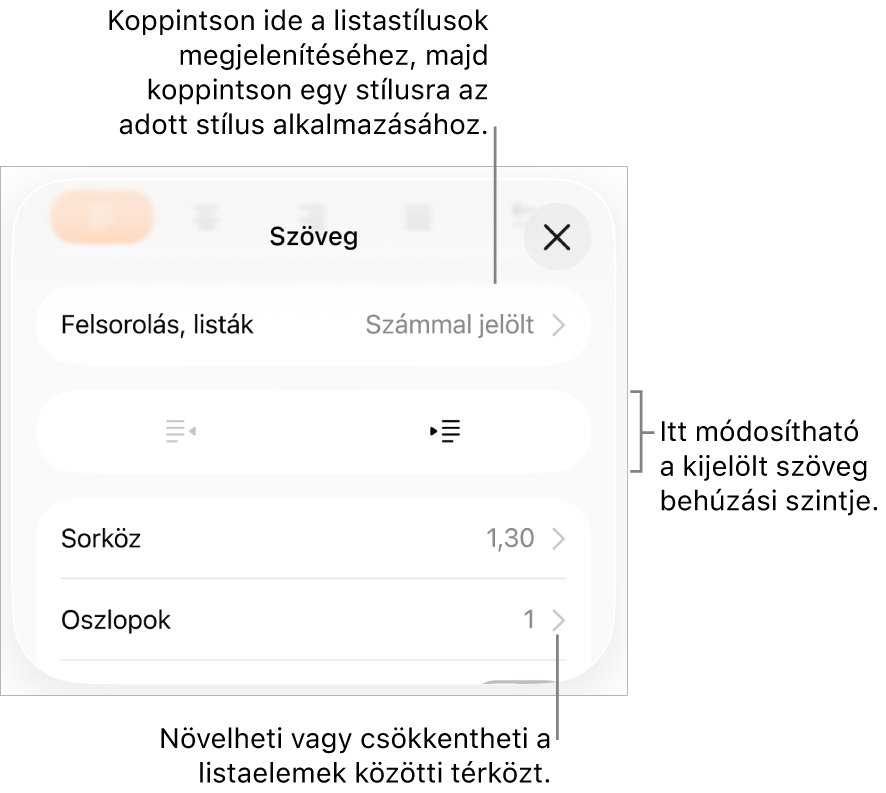Expand chevron next to 1,30 value
This screenshot has width=886, height=793.
coord(558,539)
